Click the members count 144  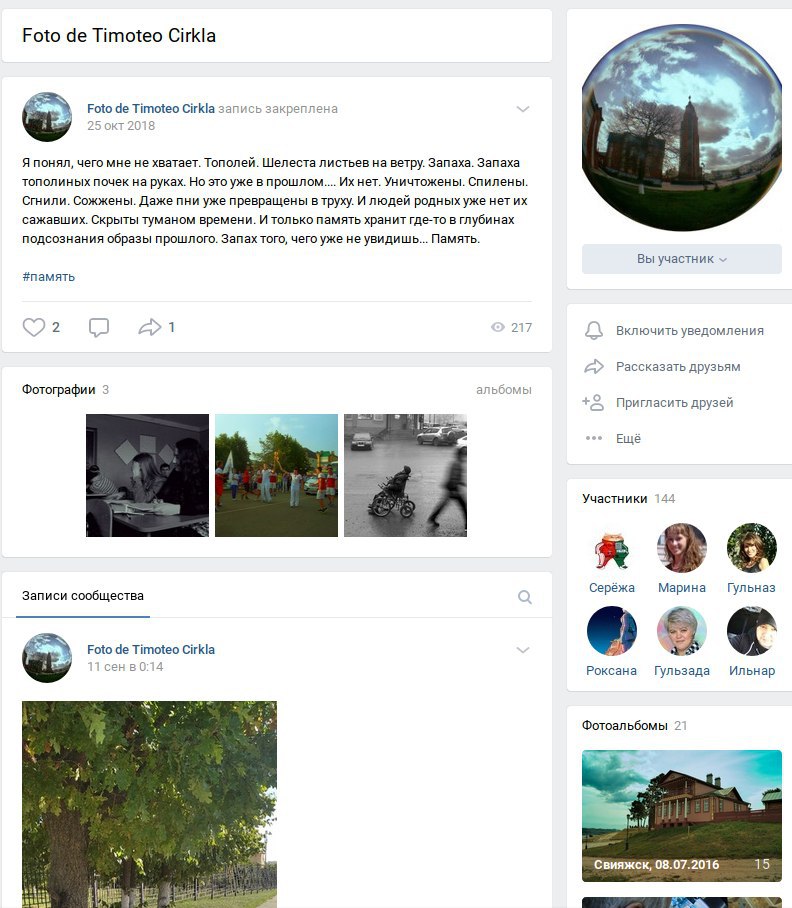(665, 499)
